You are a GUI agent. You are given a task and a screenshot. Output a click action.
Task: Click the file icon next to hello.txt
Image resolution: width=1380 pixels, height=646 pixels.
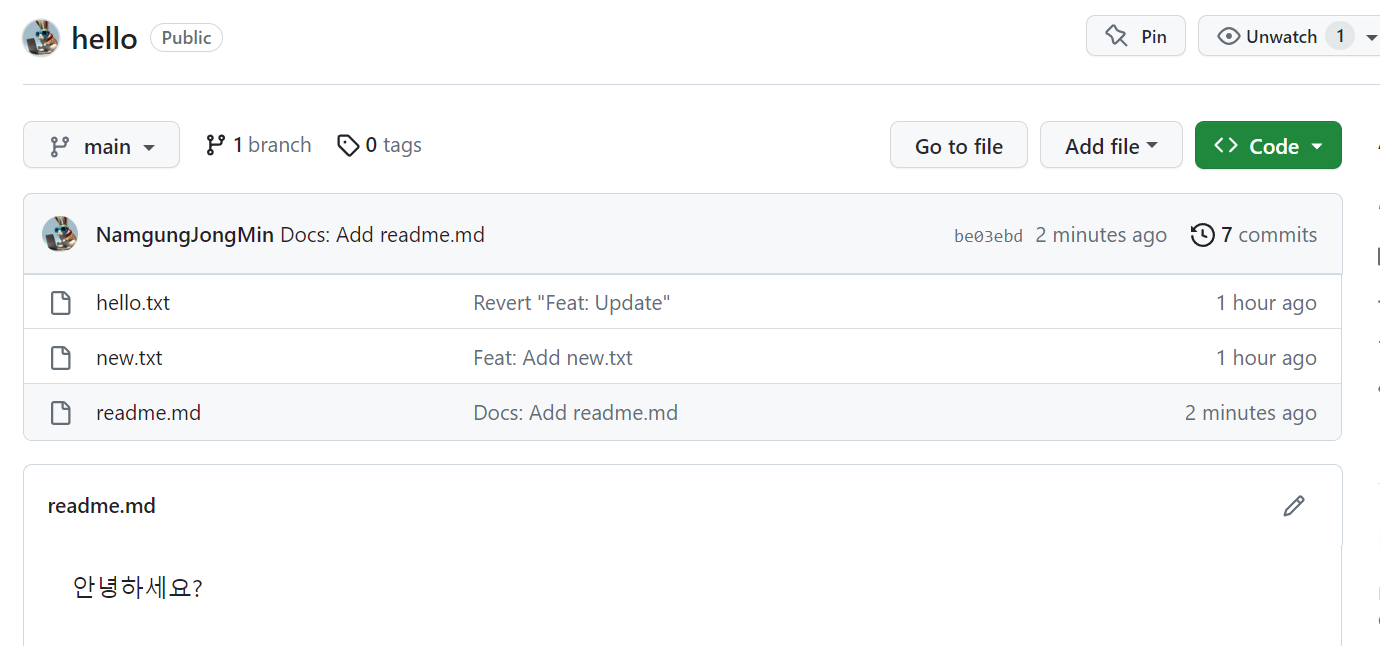(x=61, y=303)
